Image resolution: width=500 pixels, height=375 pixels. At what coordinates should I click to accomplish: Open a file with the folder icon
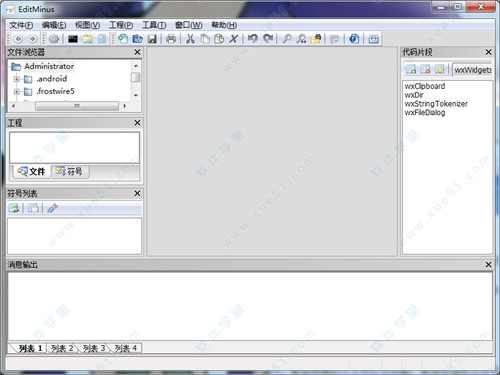pos(137,39)
